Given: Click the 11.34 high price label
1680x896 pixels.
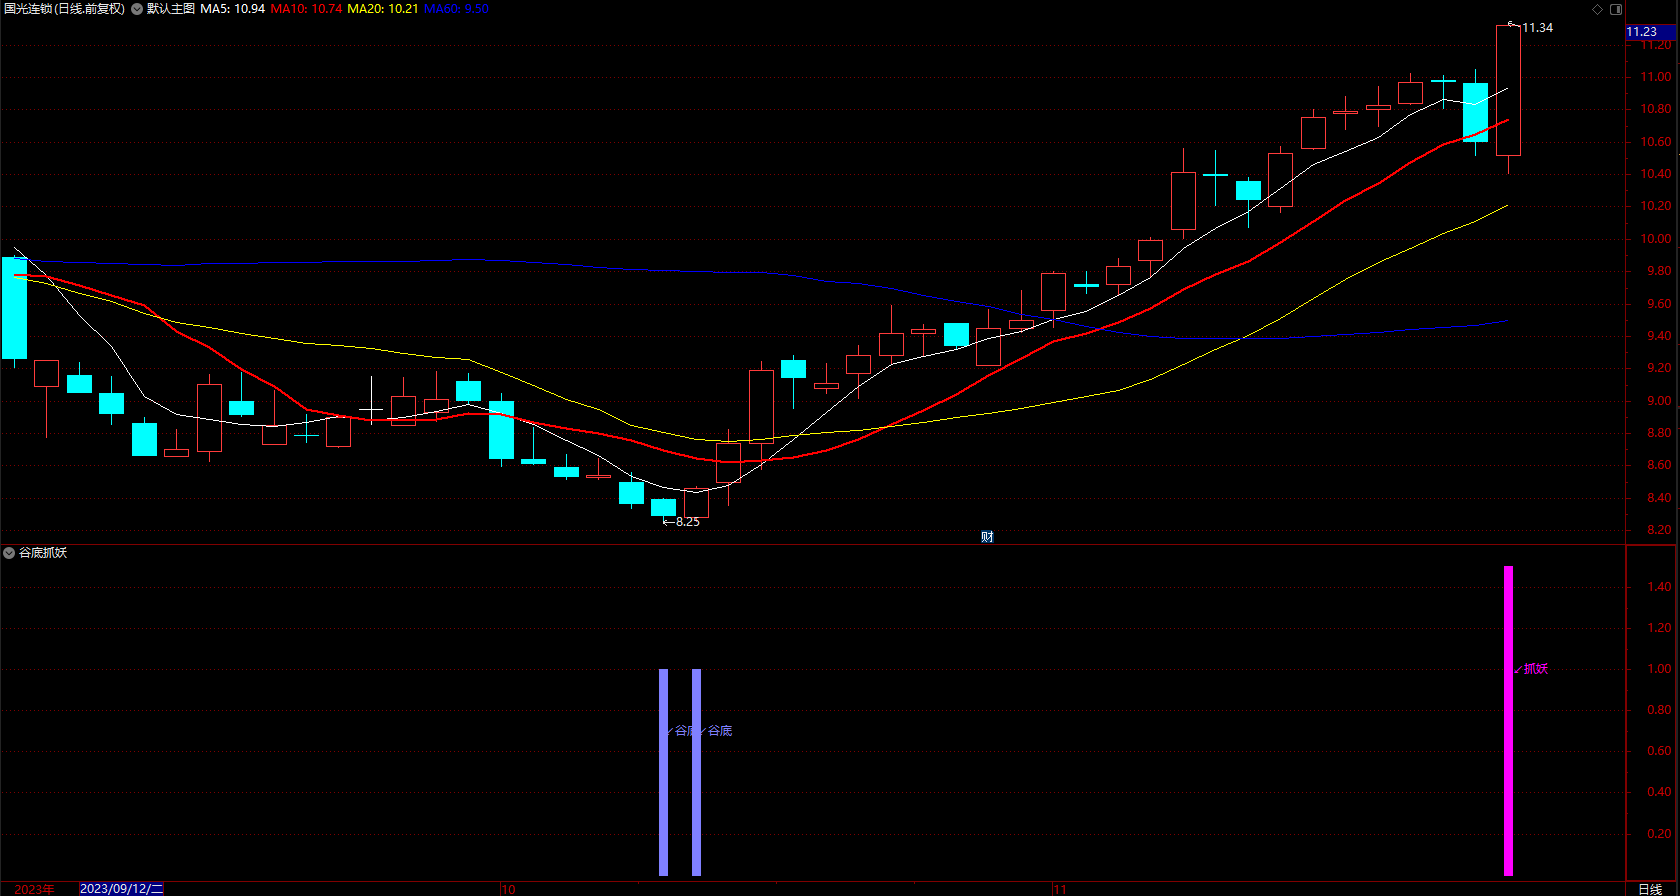Looking at the screenshot, I should [1537, 28].
